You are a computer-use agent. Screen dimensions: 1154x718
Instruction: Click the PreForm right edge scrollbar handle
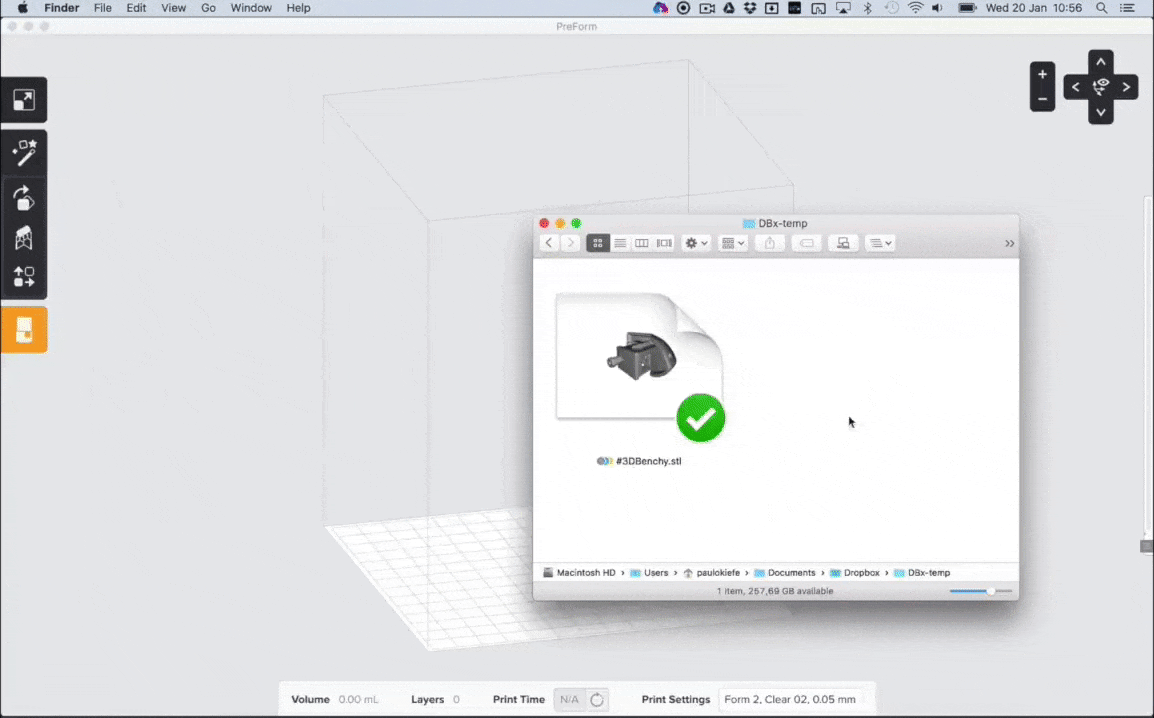pyautogui.click(x=1146, y=546)
